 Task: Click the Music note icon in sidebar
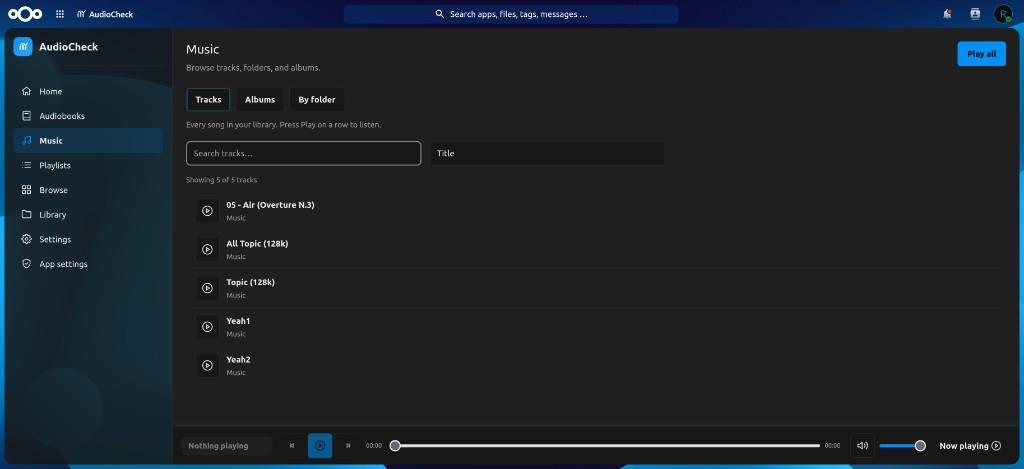tap(26, 140)
